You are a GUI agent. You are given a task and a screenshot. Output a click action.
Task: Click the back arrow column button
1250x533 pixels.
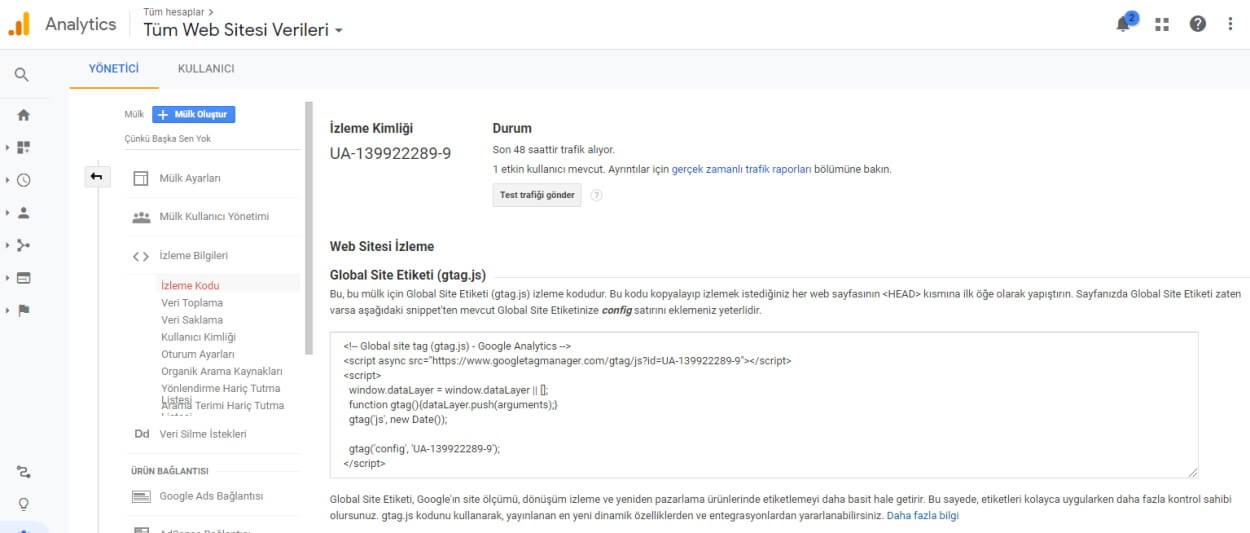[97, 177]
